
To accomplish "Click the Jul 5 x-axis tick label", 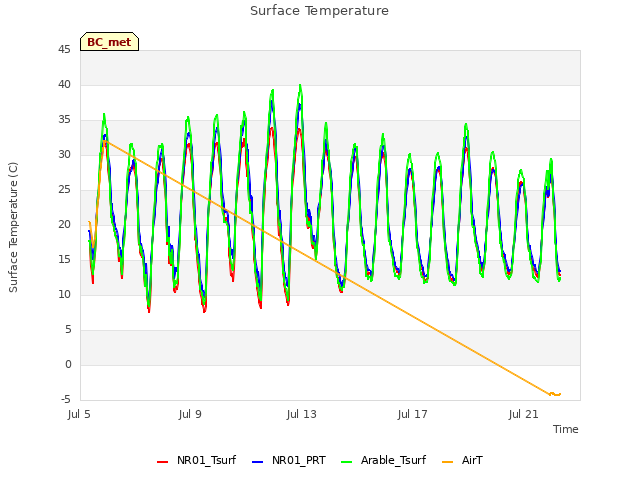I will click(79, 414).
